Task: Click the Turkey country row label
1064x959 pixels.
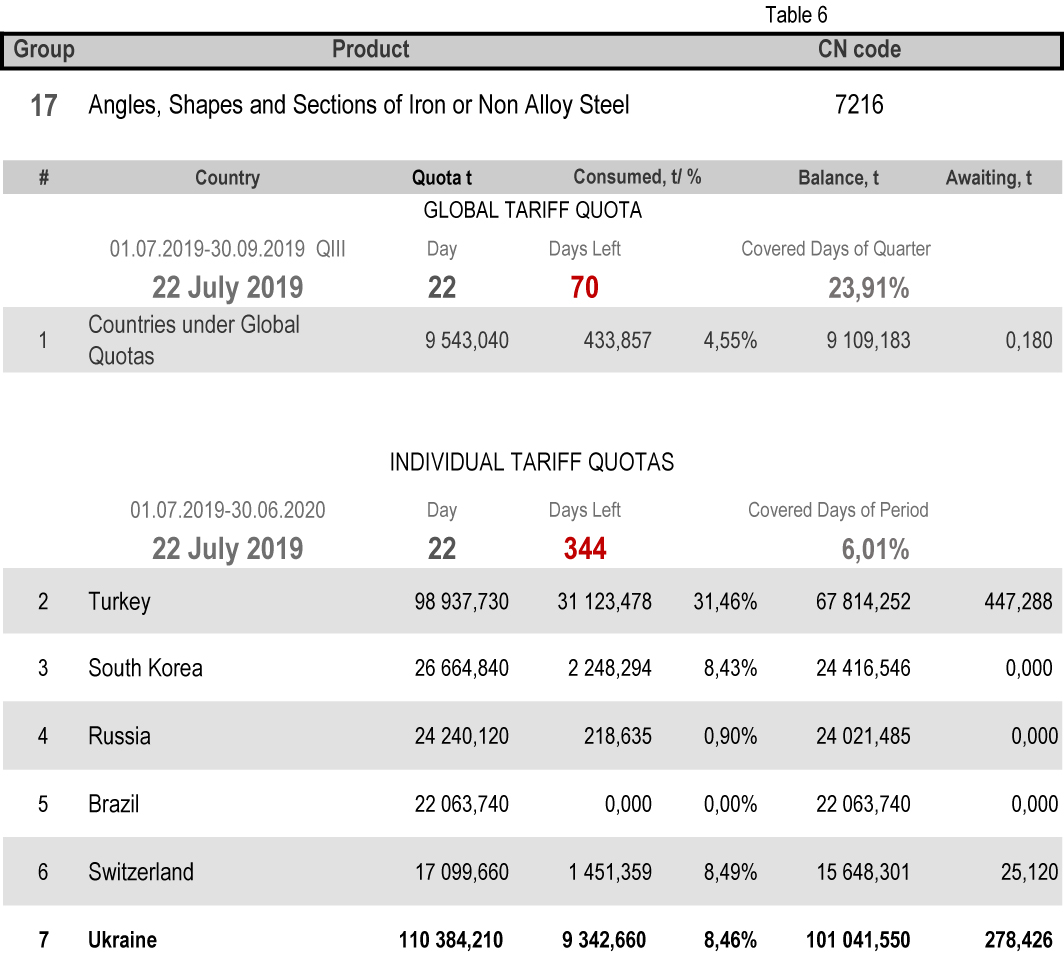Action: (x=119, y=601)
